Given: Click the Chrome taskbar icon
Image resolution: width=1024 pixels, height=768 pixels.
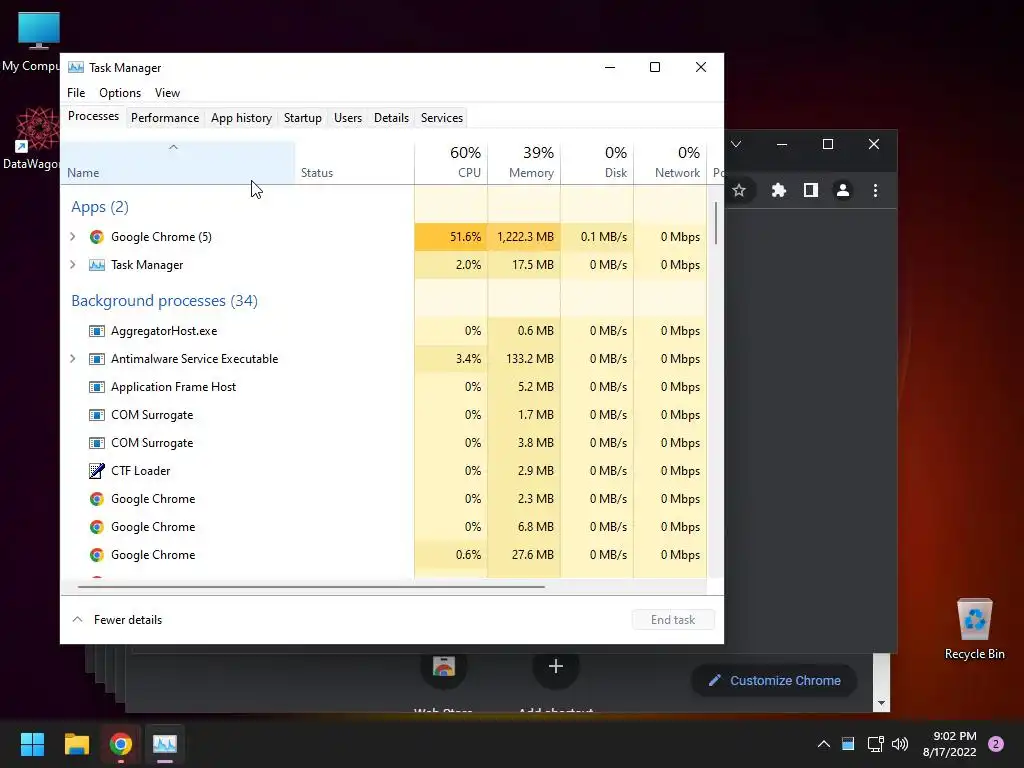Looking at the screenshot, I should click(x=121, y=744).
